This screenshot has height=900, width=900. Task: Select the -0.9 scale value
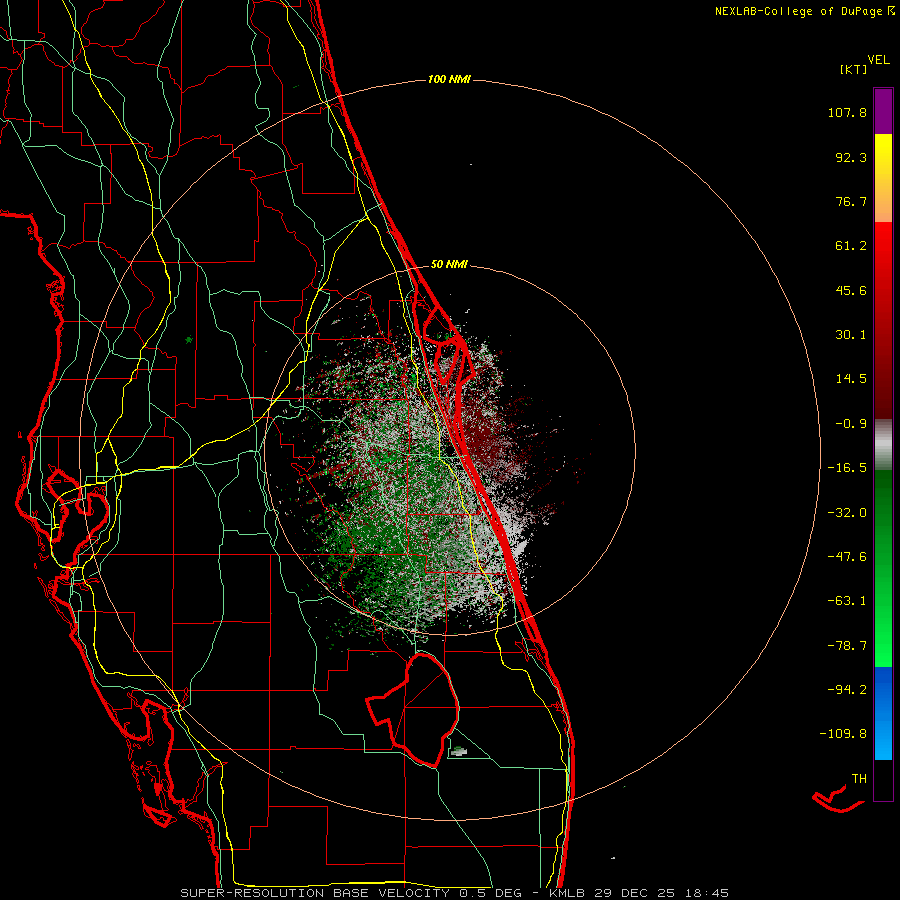pyautogui.click(x=851, y=424)
